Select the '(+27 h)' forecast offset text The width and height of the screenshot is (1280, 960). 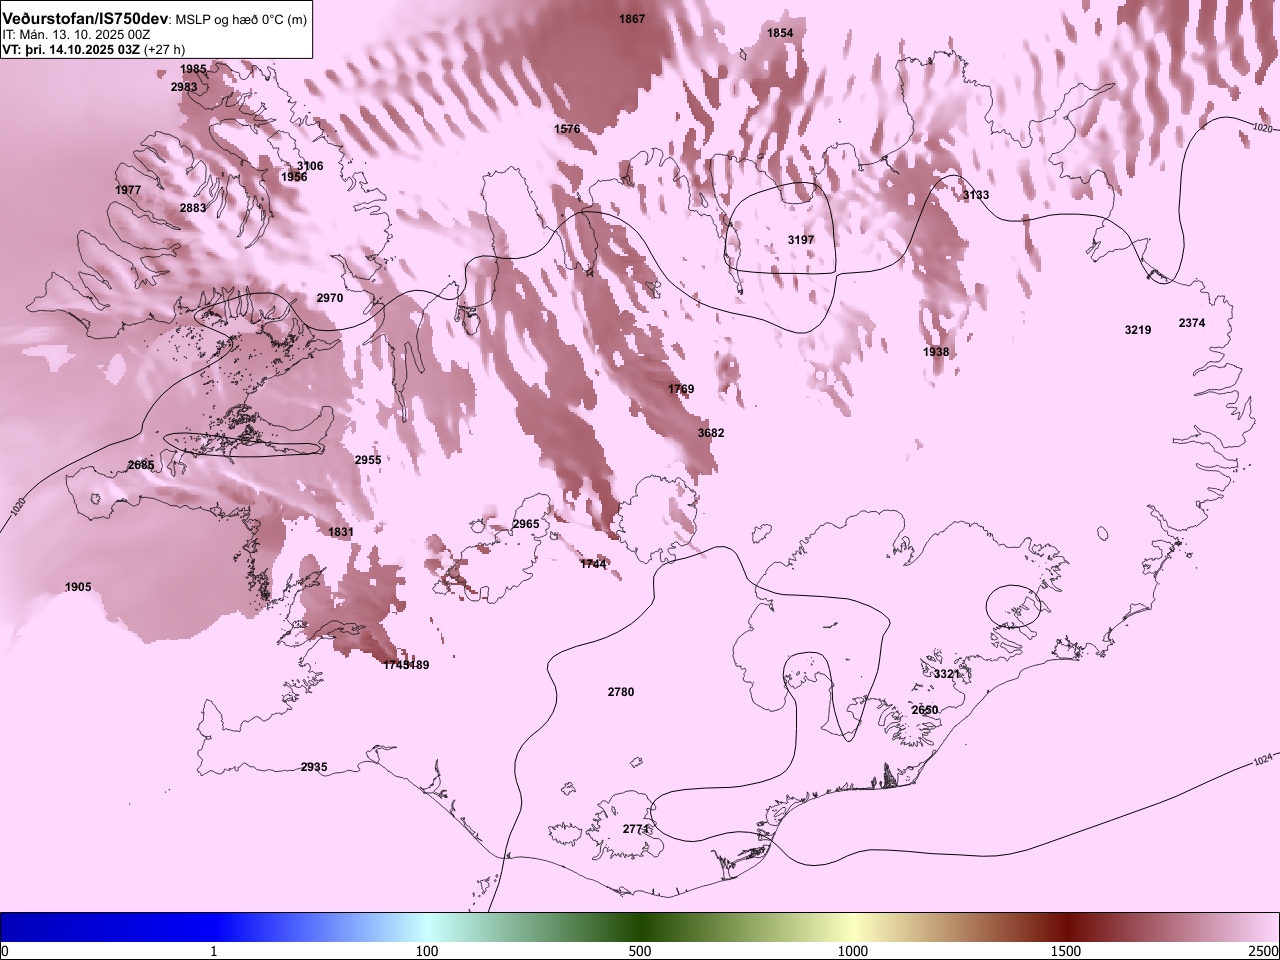(164, 49)
